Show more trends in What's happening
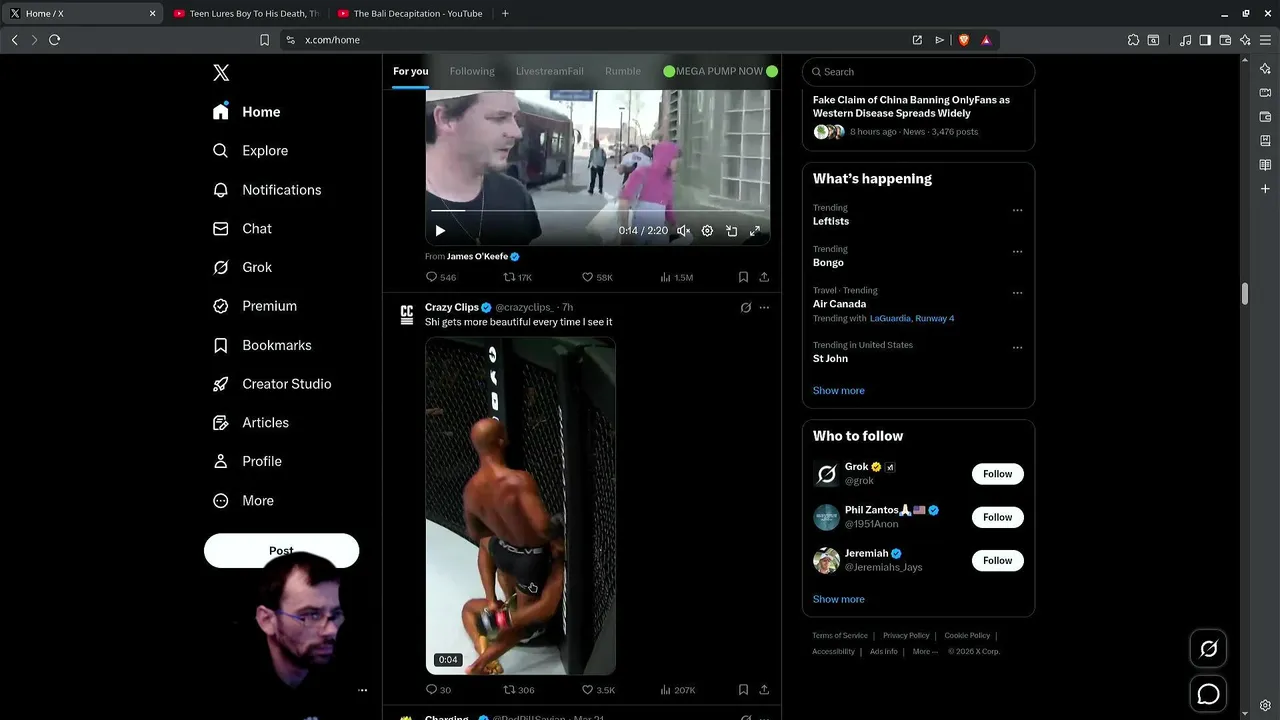Viewport: 1280px width, 720px height. [x=838, y=391]
